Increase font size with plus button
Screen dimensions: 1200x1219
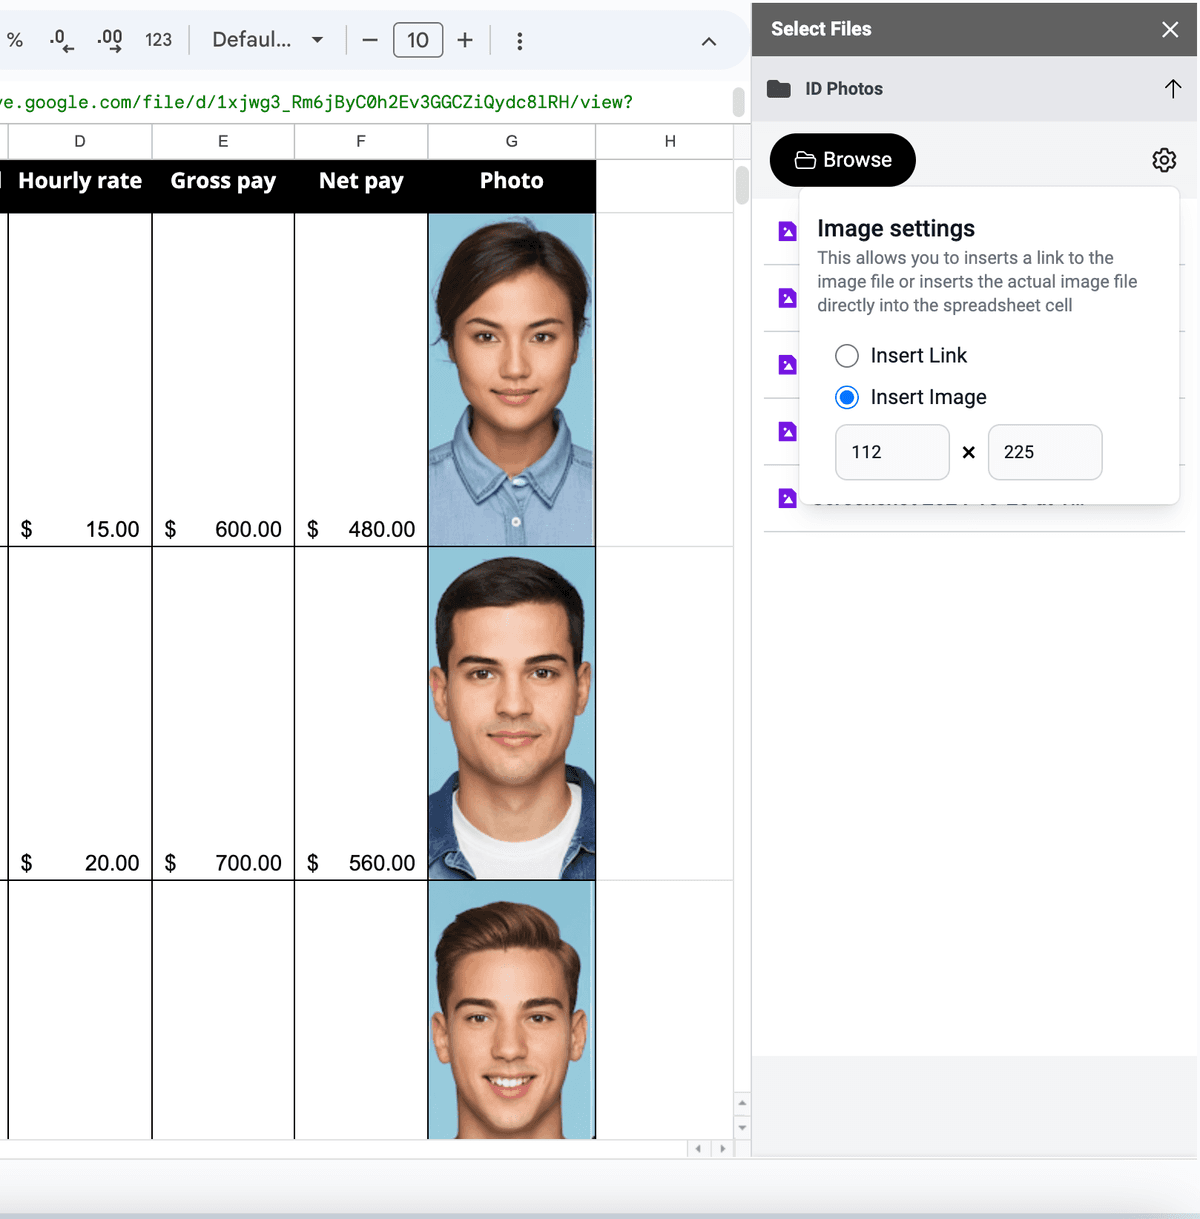point(465,40)
